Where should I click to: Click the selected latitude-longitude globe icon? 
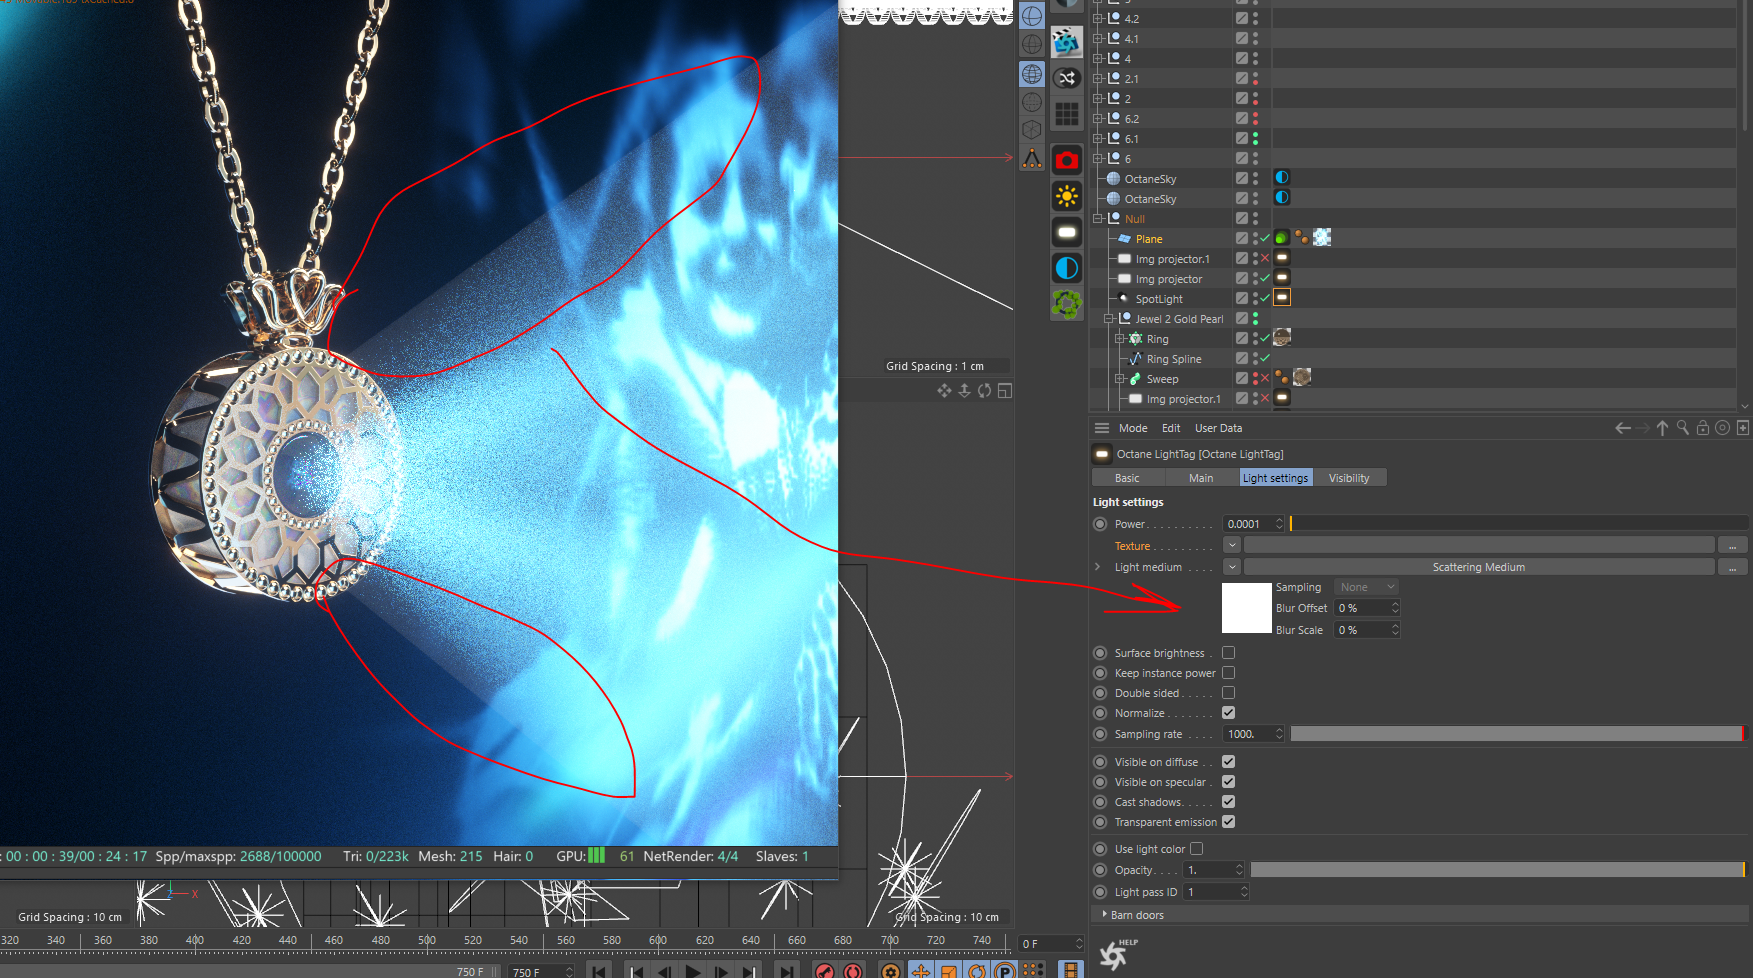tap(1032, 74)
